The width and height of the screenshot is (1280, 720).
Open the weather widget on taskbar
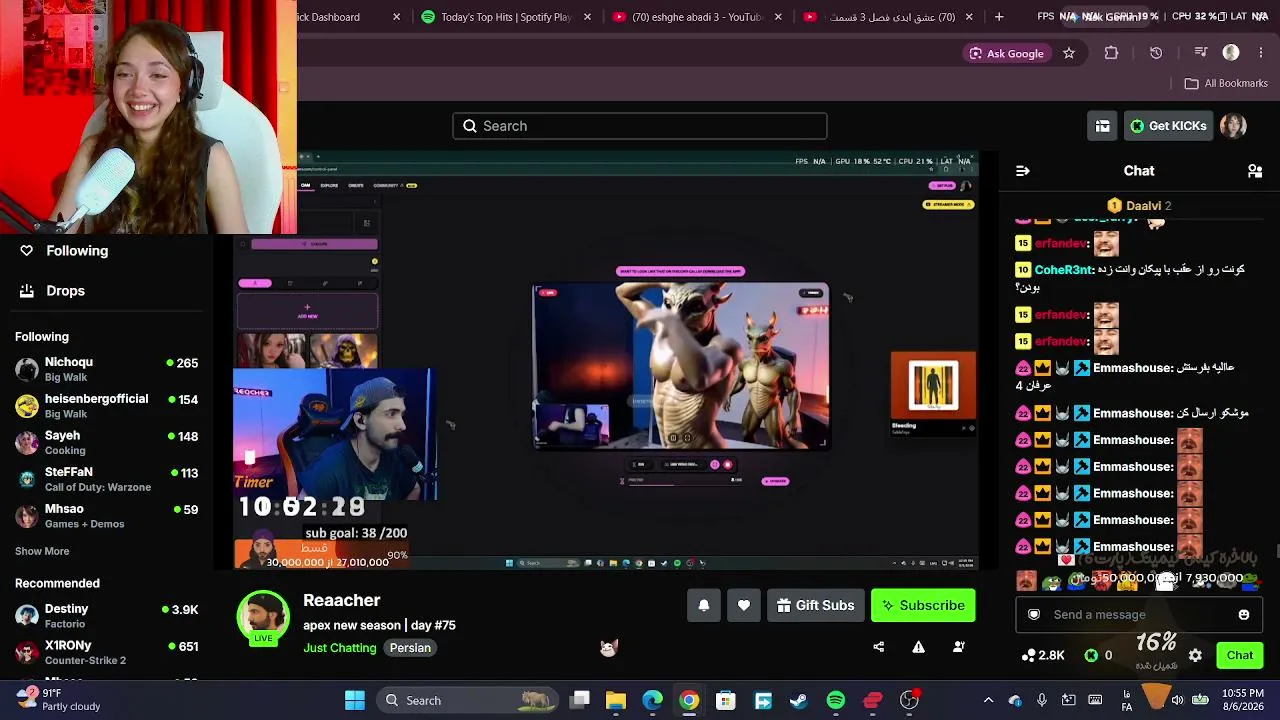(58, 700)
